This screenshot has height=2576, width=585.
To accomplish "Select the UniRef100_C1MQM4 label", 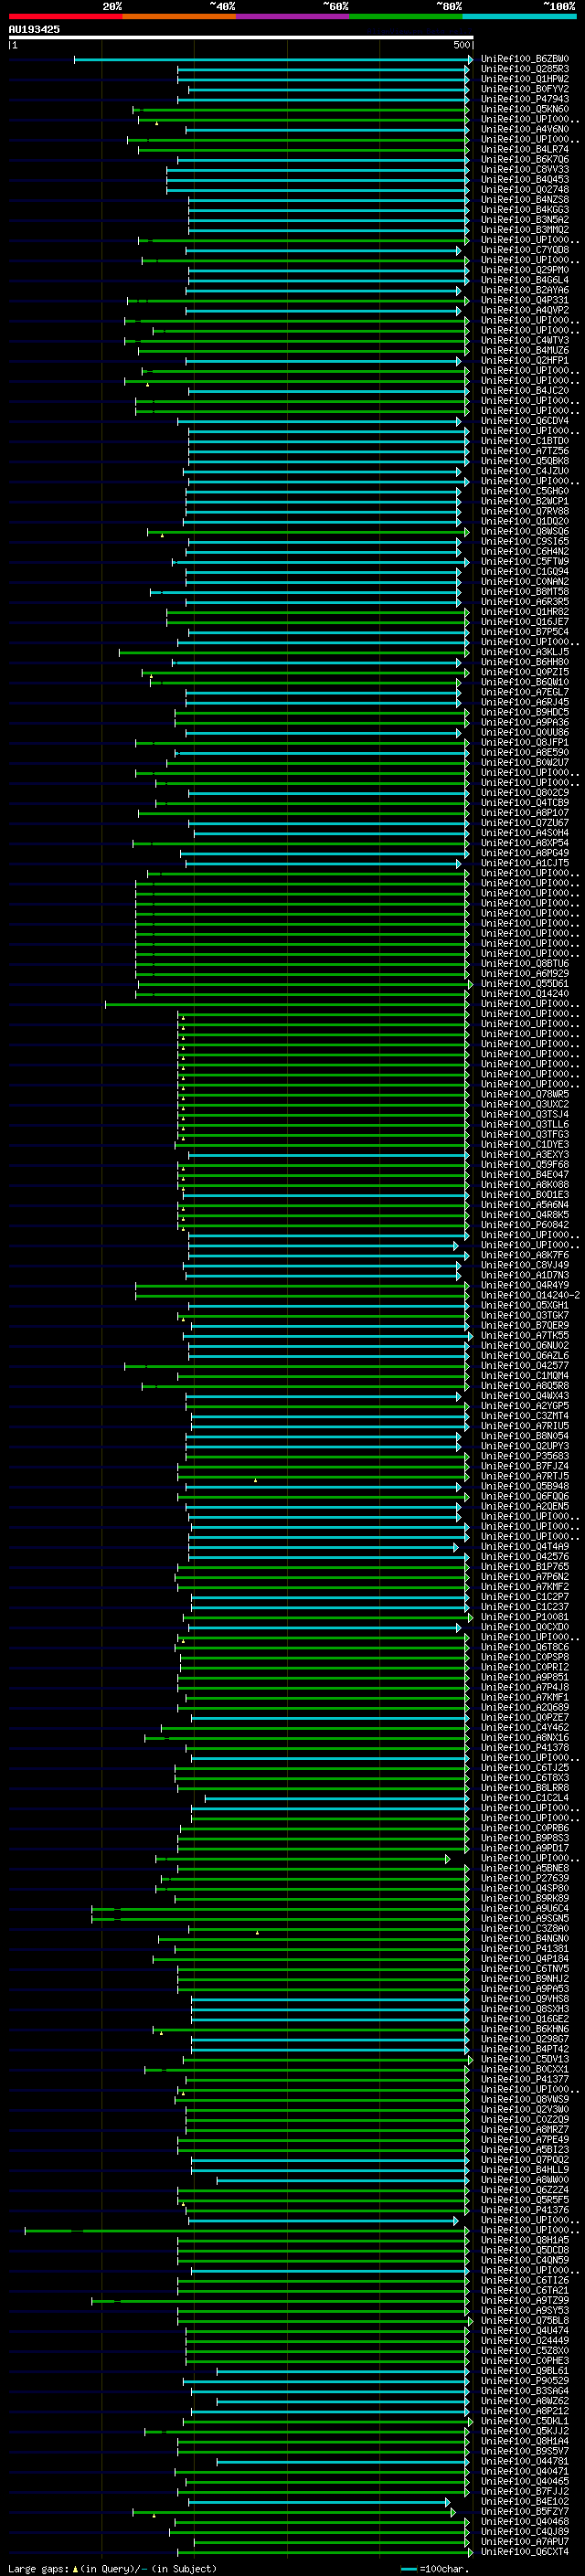I will (x=525, y=1375).
